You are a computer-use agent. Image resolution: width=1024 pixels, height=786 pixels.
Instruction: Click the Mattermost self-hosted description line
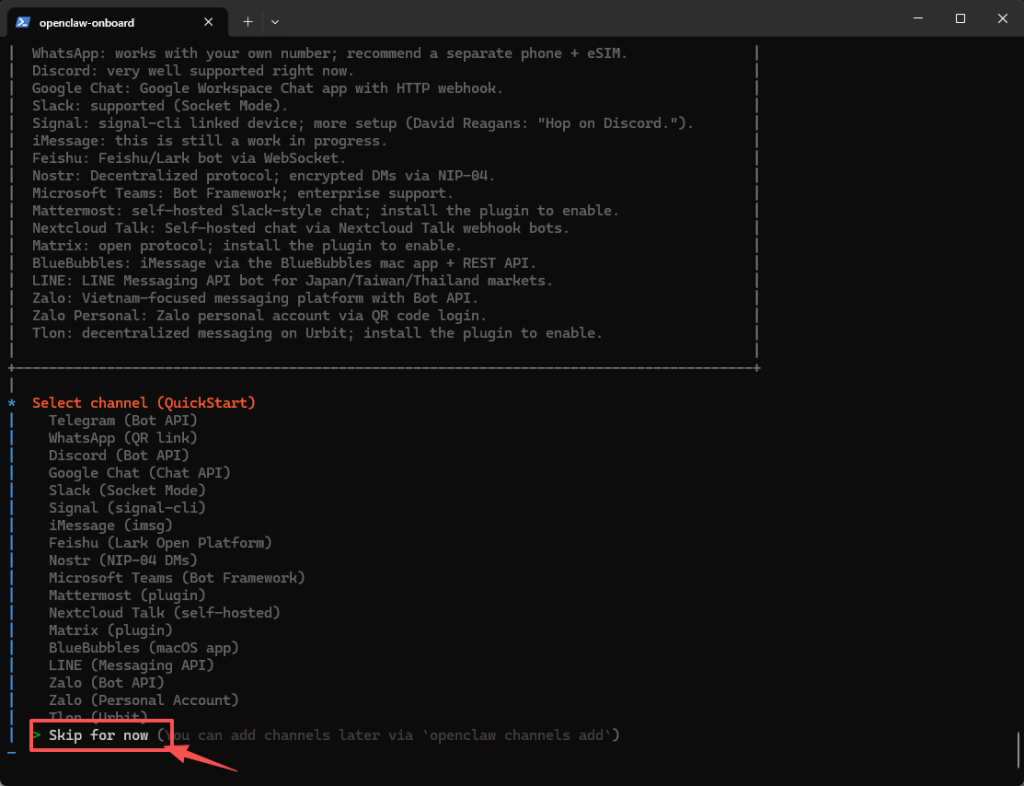click(x=326, y=211)
